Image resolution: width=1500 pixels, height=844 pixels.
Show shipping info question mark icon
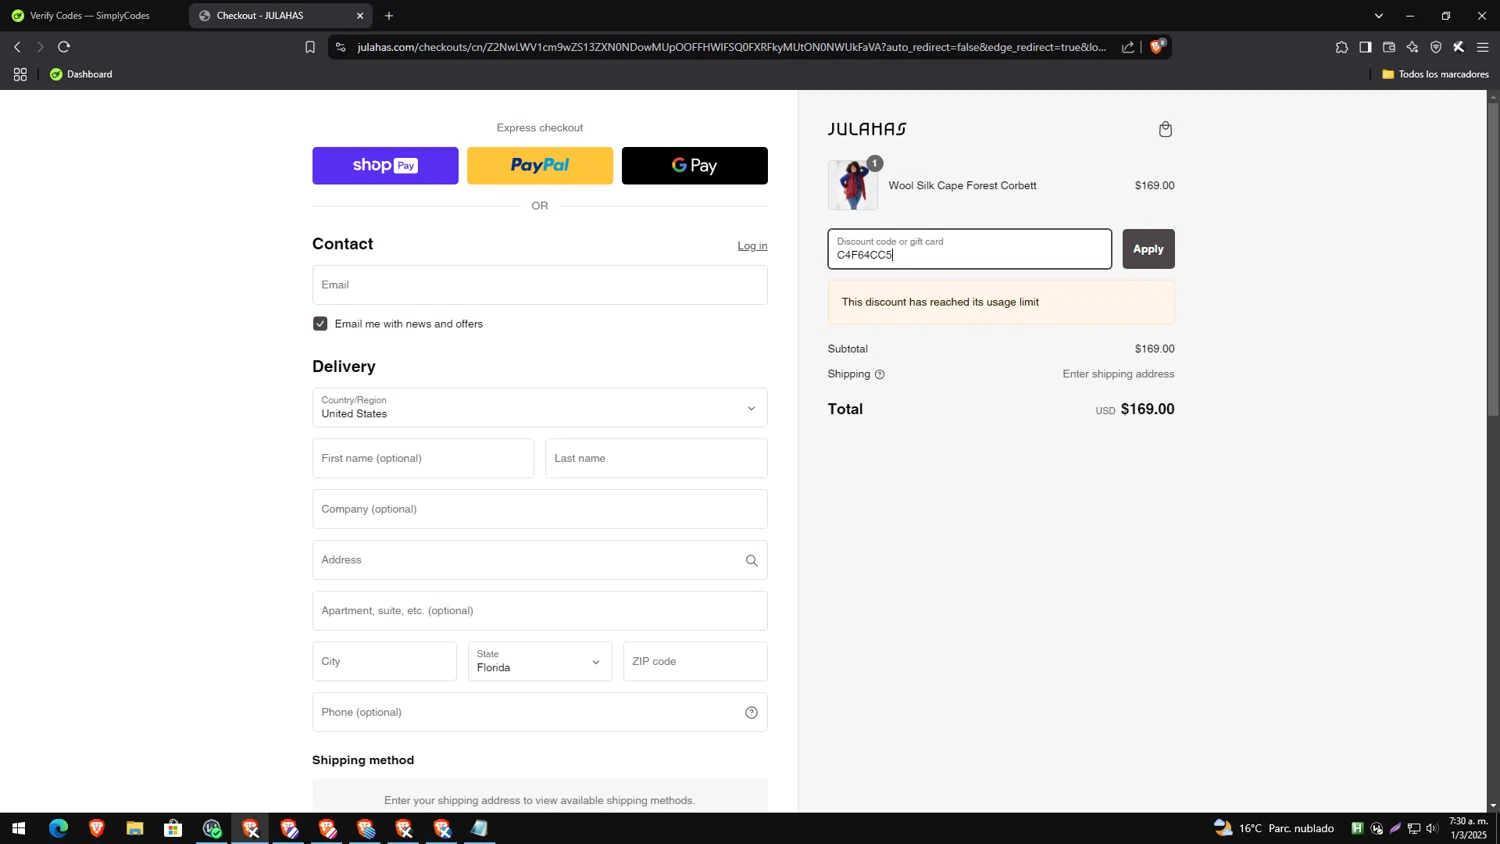click(880, 375)
